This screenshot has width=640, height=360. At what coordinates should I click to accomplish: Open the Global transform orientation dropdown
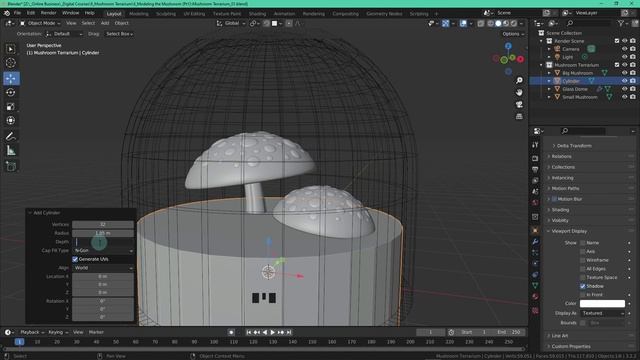(231, 23)
